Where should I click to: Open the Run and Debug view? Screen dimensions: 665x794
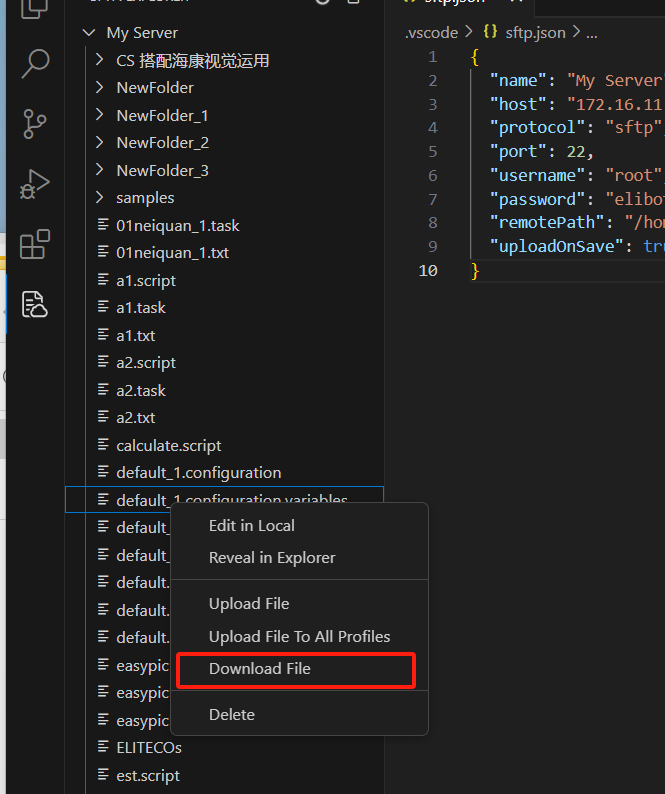[x=35, y=185]
